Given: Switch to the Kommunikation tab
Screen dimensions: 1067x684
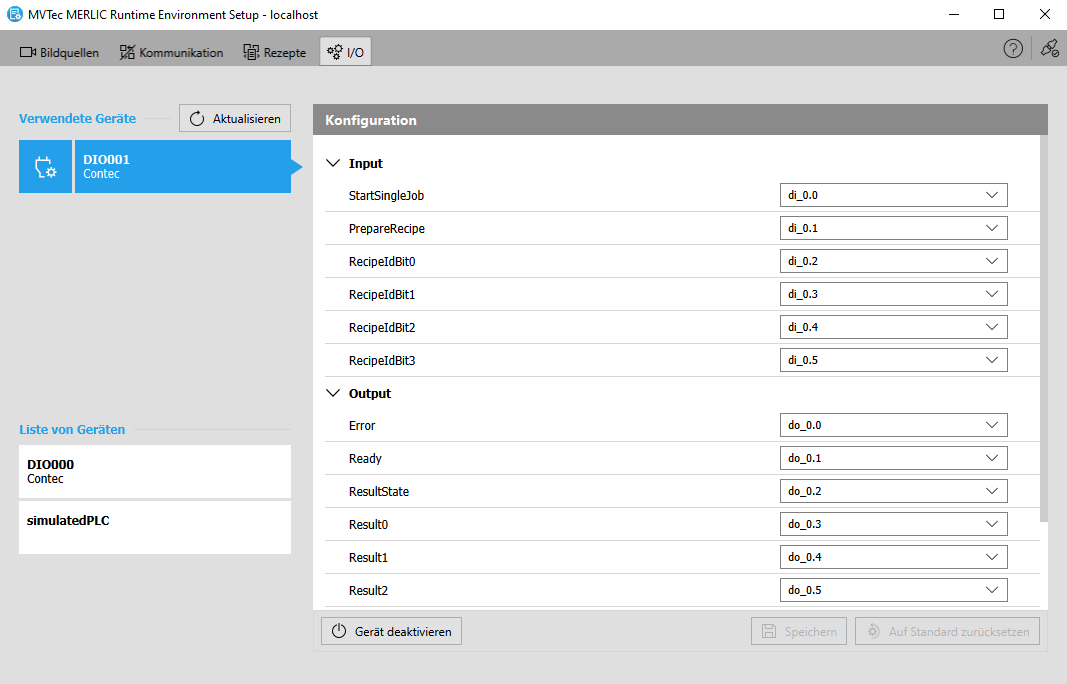Looking at the screenshot, I should pos(171,52).
